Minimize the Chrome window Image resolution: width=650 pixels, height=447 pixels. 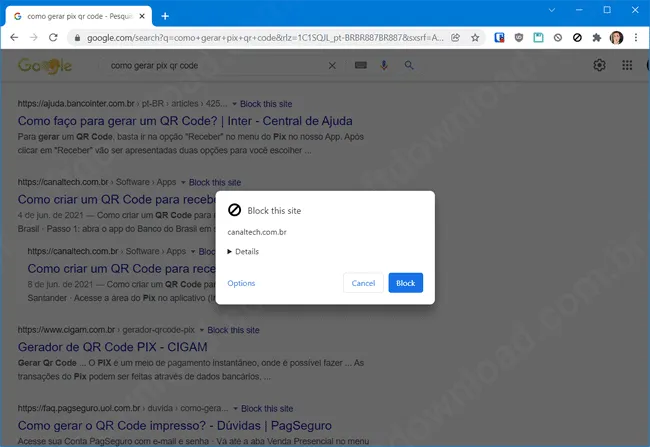579,10
